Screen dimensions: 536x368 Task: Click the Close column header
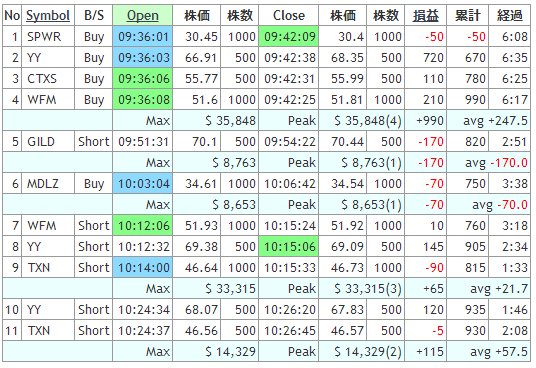pos(289,15)
